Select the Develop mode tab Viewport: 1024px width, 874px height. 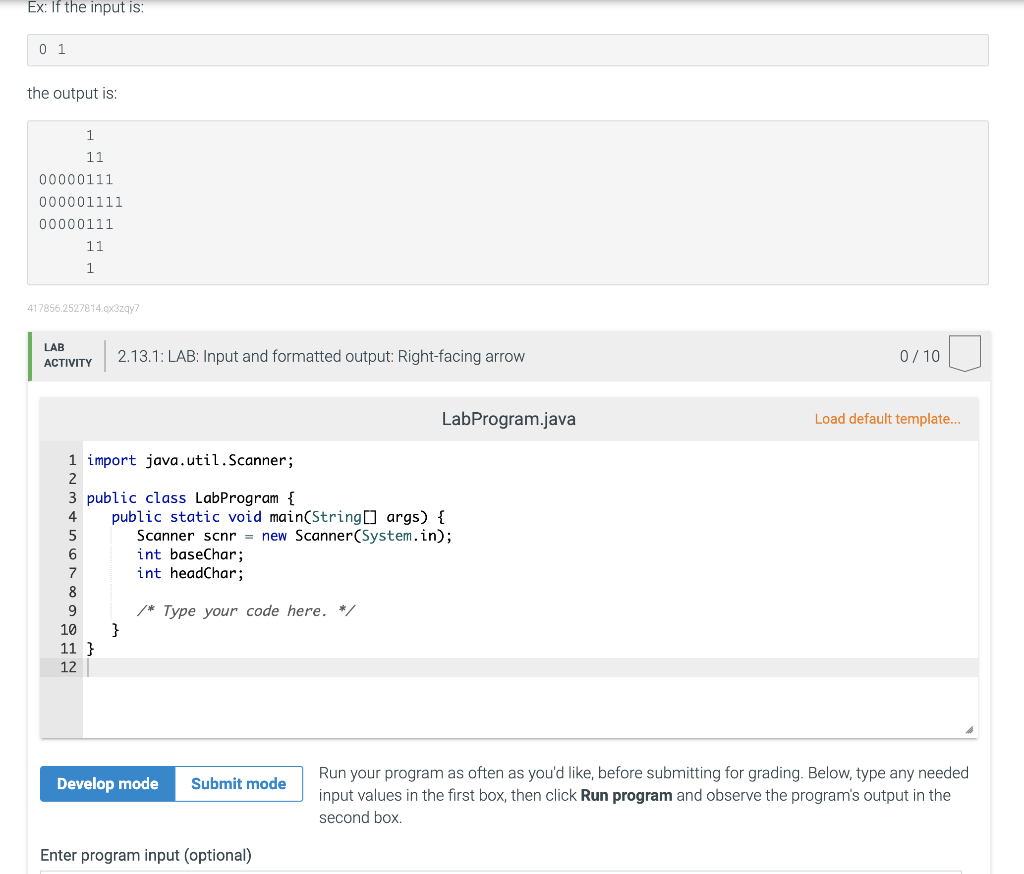pyautogui.click(x=107, y=784)
